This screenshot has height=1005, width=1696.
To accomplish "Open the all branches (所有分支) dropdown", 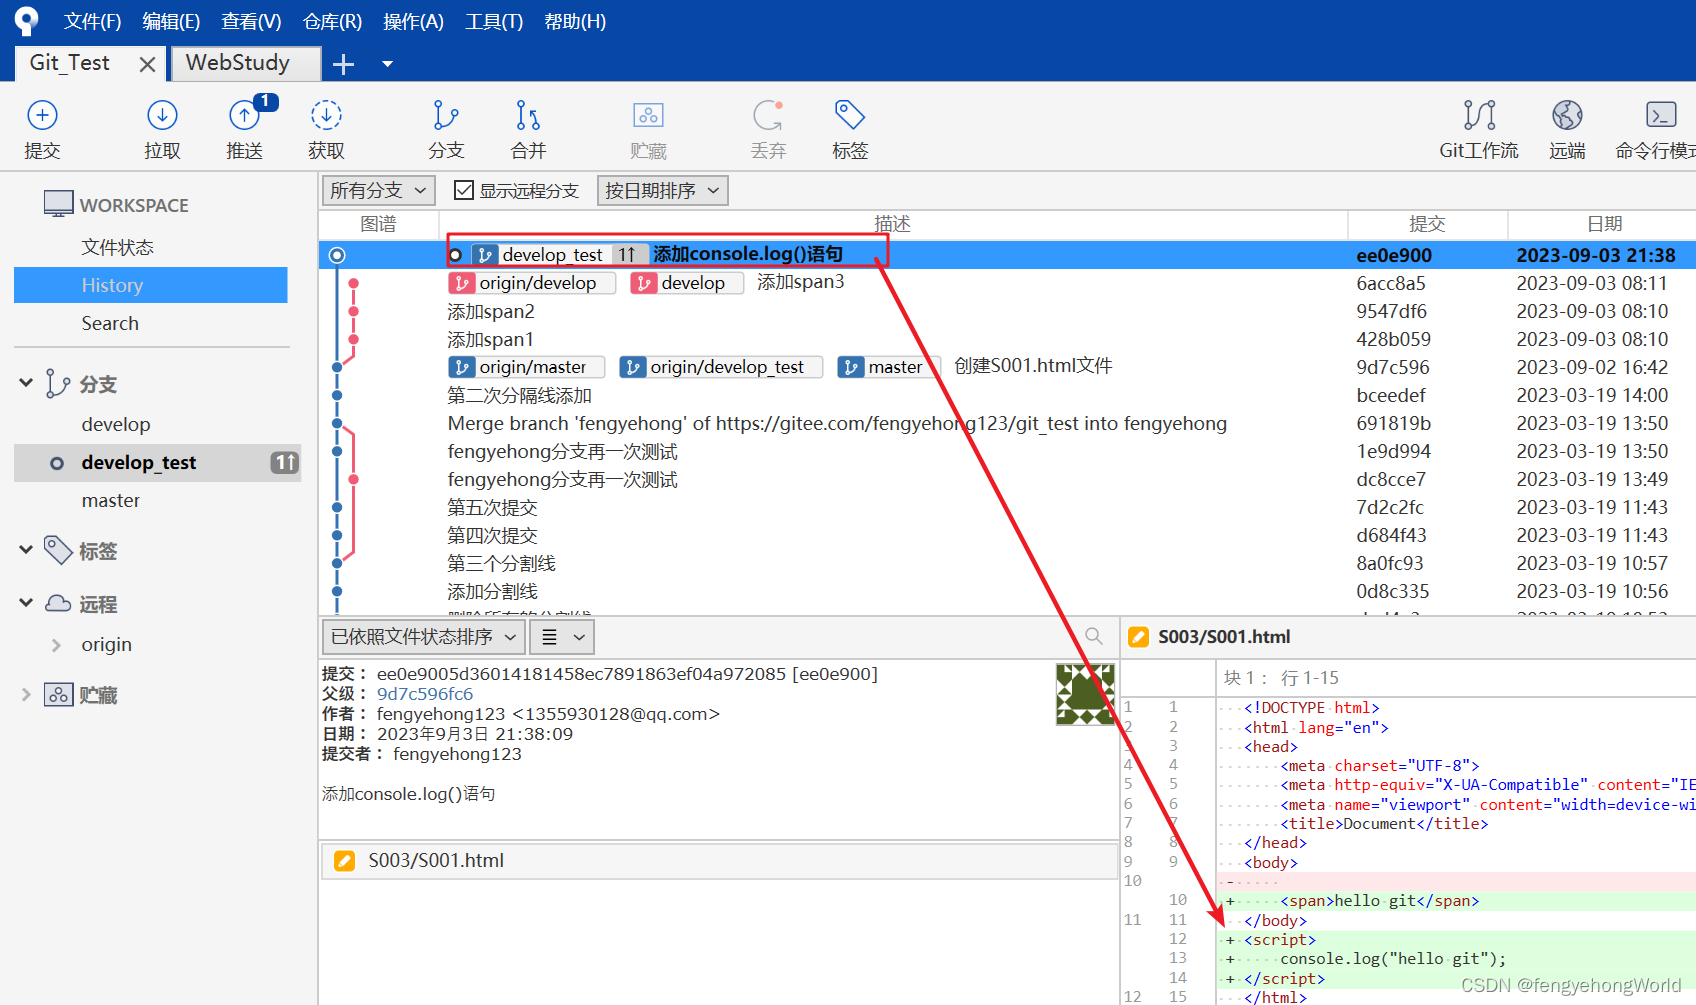I will (x=379, y=190).
